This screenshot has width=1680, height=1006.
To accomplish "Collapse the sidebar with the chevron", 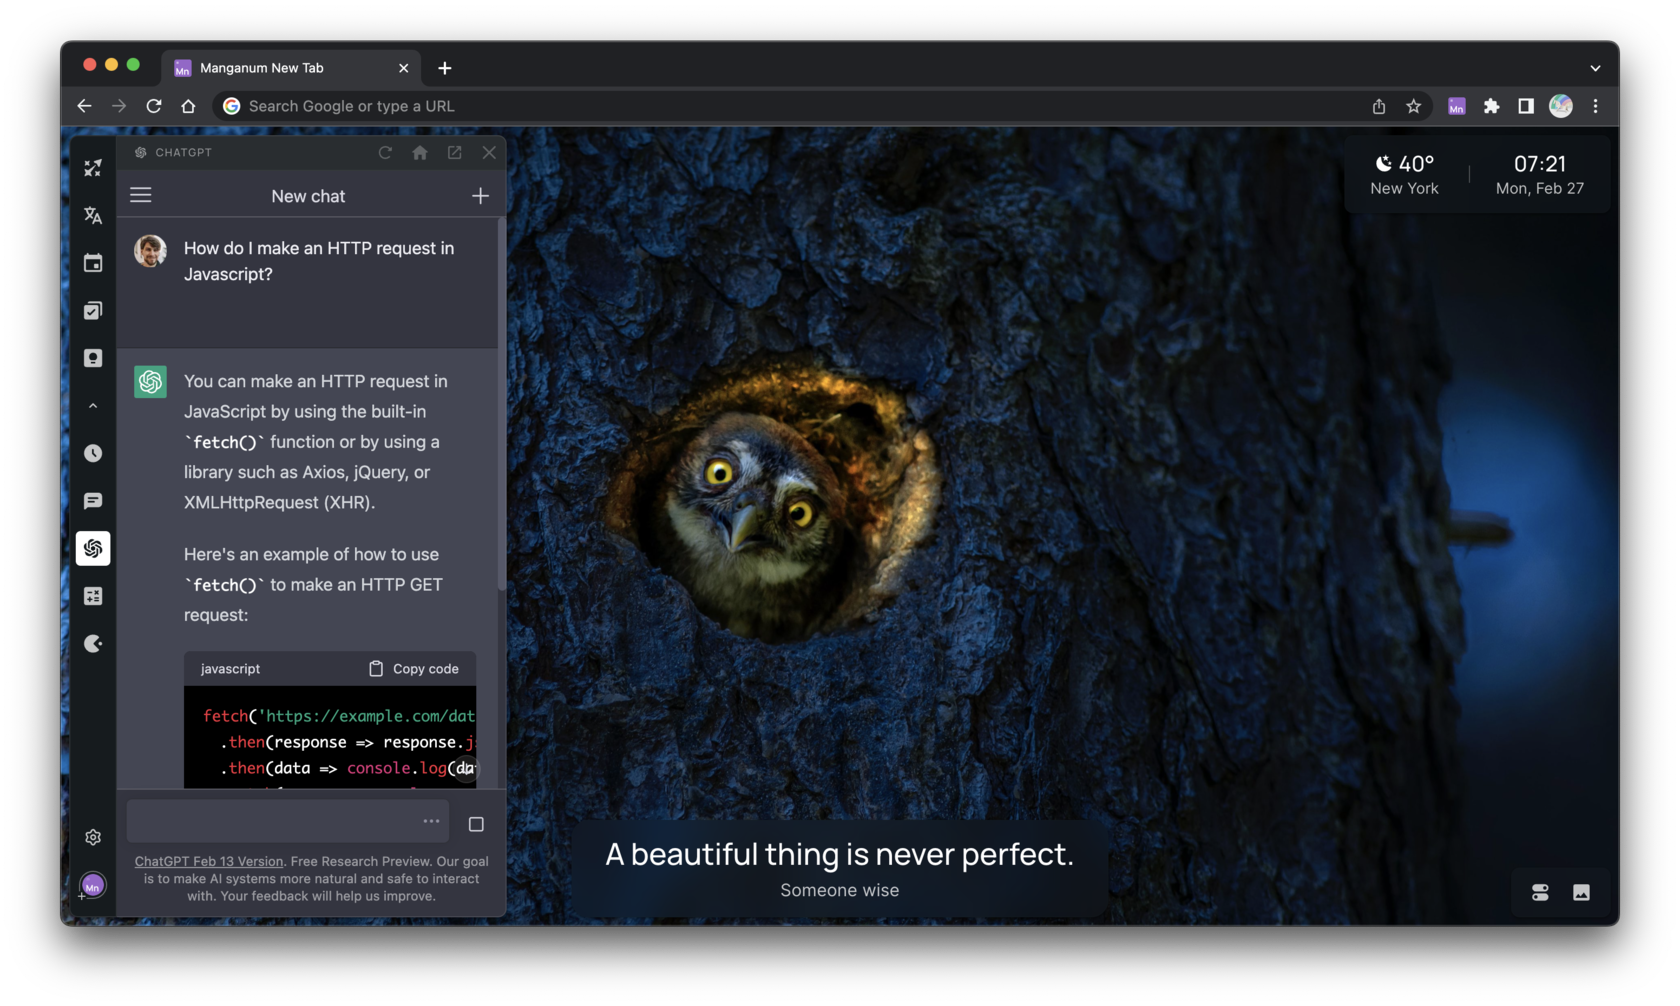I will pyautogui.click(x=93, y=405).
